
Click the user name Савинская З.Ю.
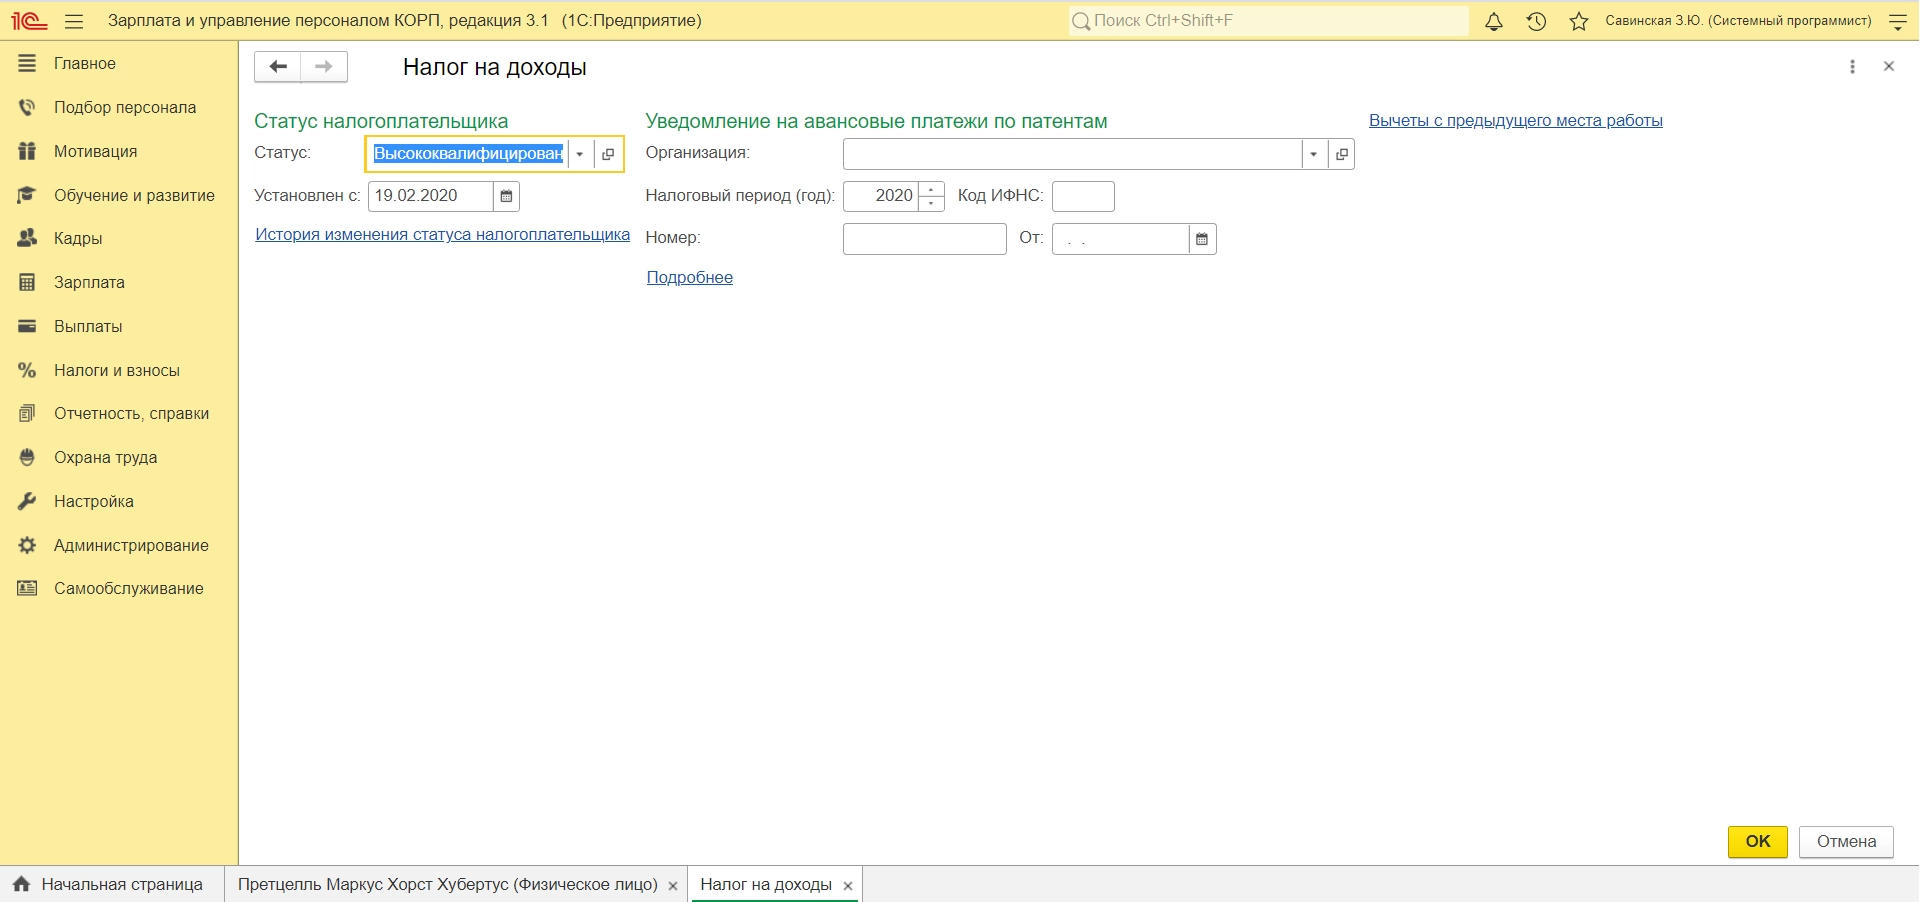(x=1738, y=21)
